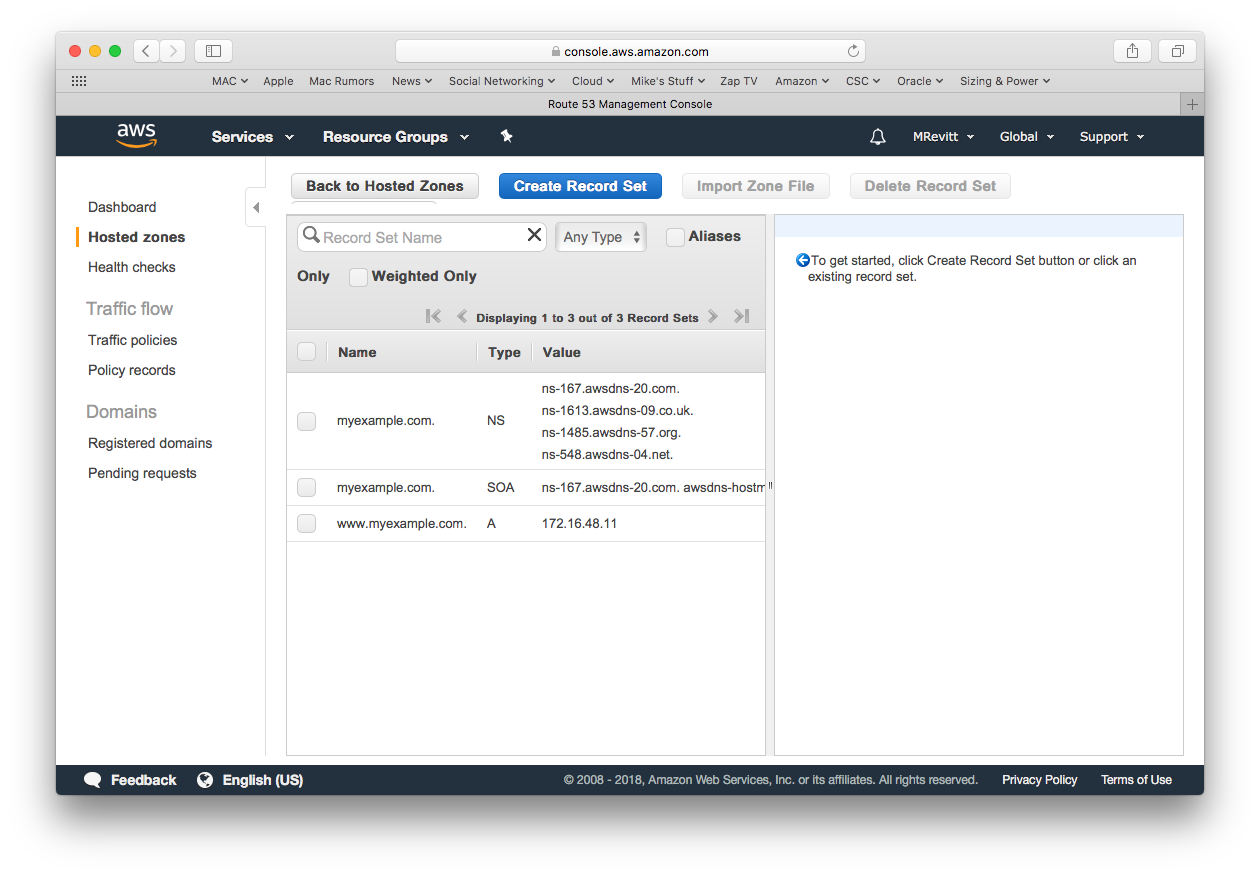
Task: Go to next page of records
Action: click(x=713, y=316)
